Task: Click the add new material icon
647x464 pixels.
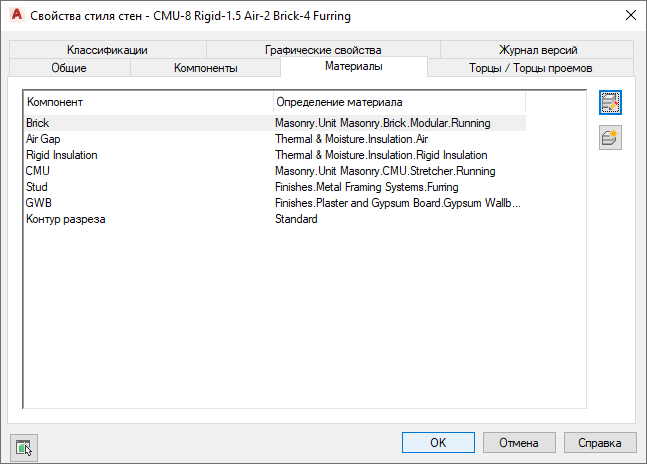Action: [610, 138]
